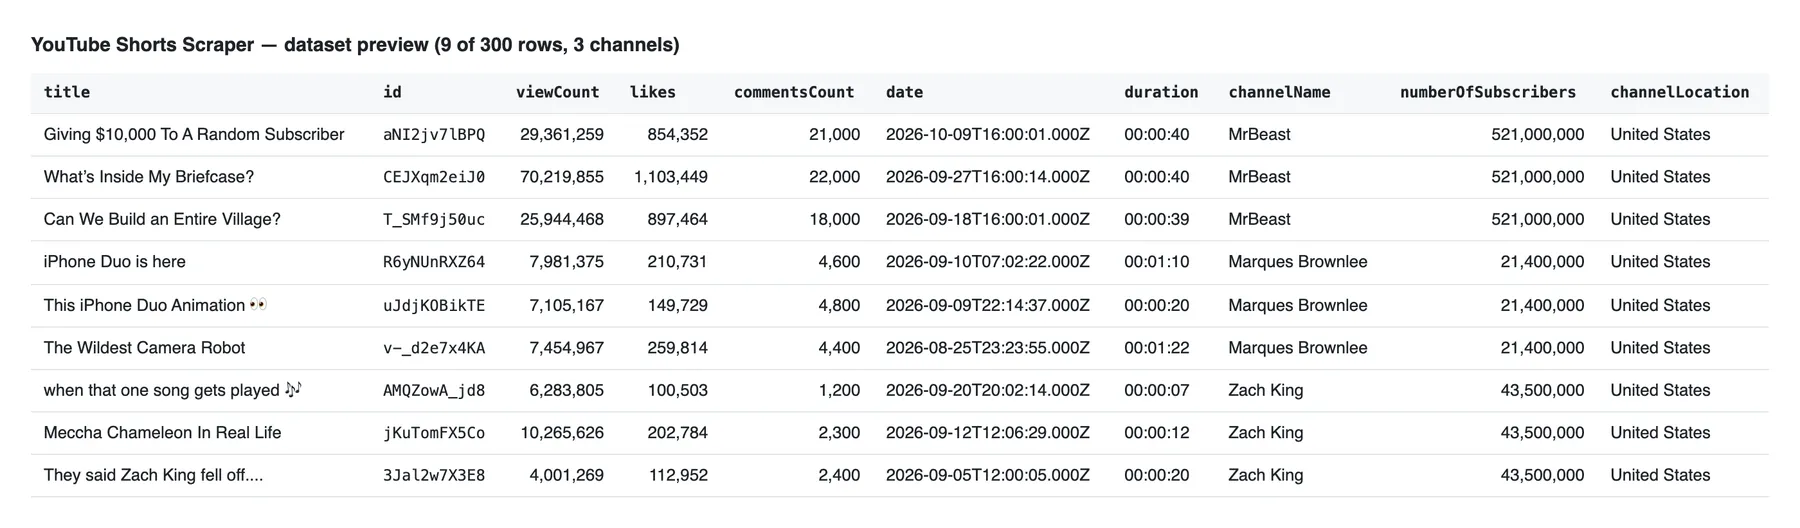Image resolution: width=1800 pixels, height=528 pixels.
Task: Click the 'likes' column header
Action: click(x=653, y=92)
